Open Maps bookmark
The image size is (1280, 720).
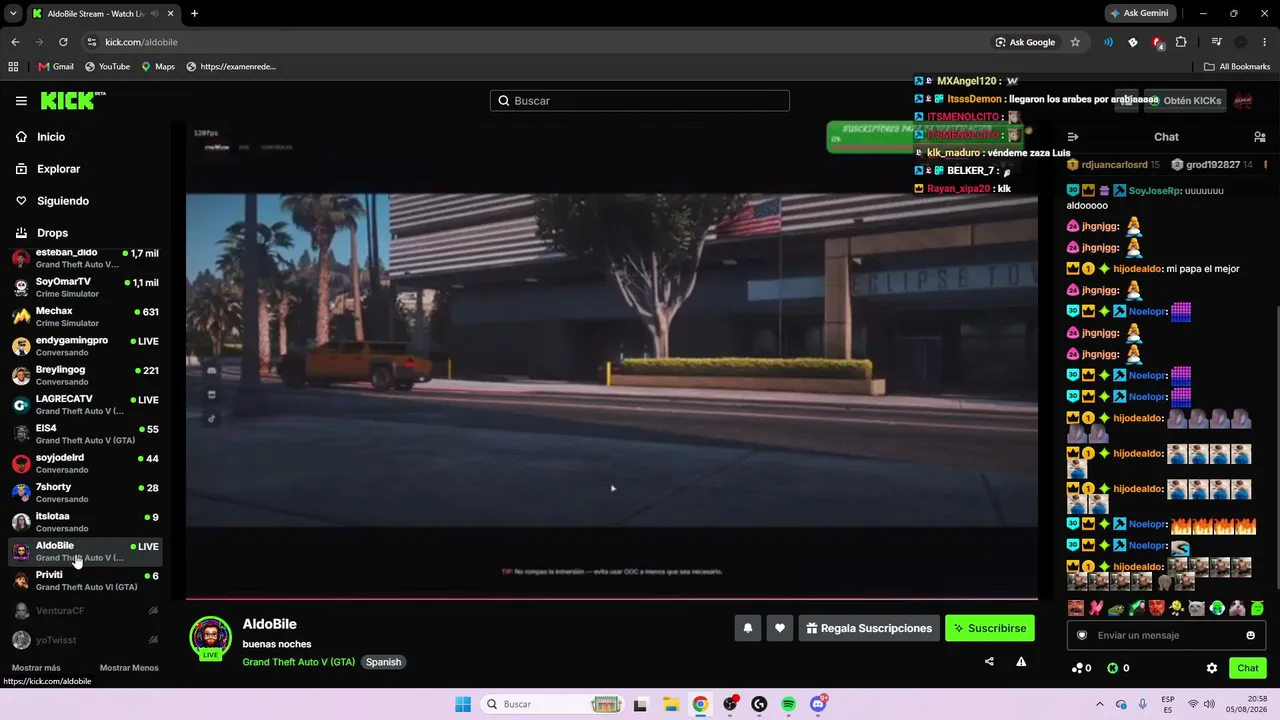pyautogui.click(x=158, y=67)
